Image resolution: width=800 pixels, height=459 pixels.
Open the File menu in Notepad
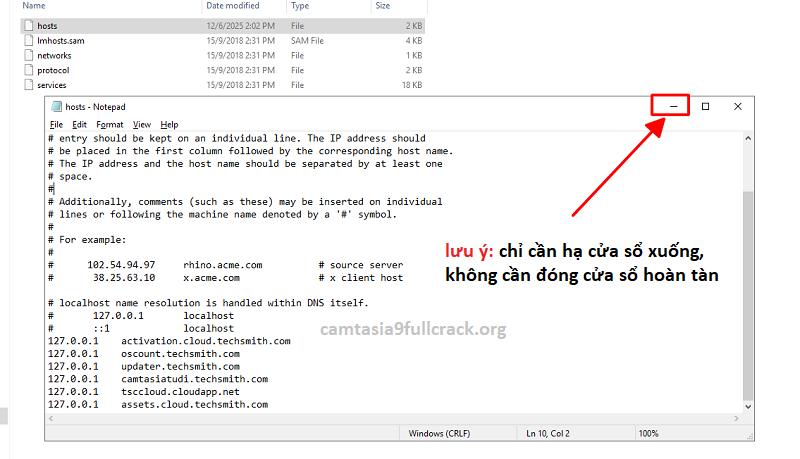pos(56,124)
